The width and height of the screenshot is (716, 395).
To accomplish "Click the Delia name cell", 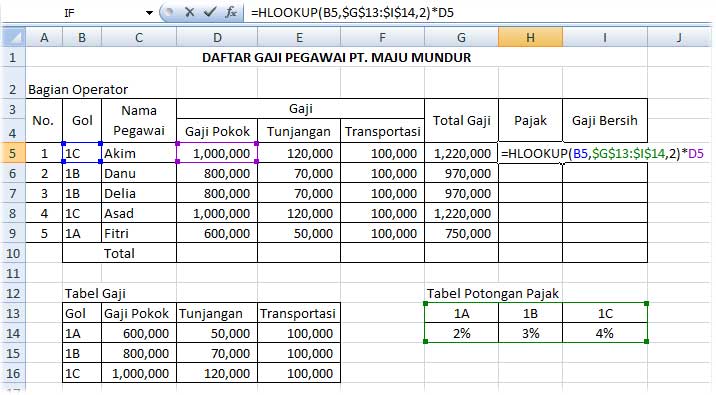I will click(139, 194).
